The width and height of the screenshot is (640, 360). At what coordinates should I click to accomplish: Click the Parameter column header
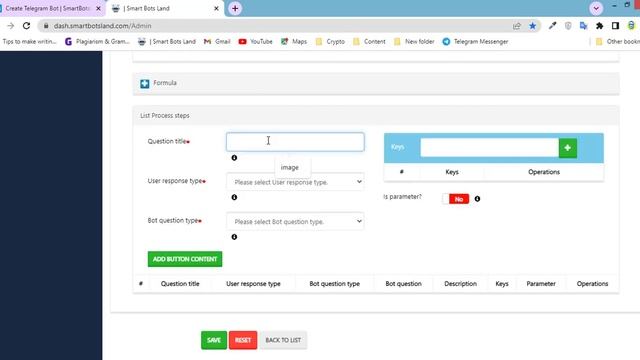coord(541,284)
